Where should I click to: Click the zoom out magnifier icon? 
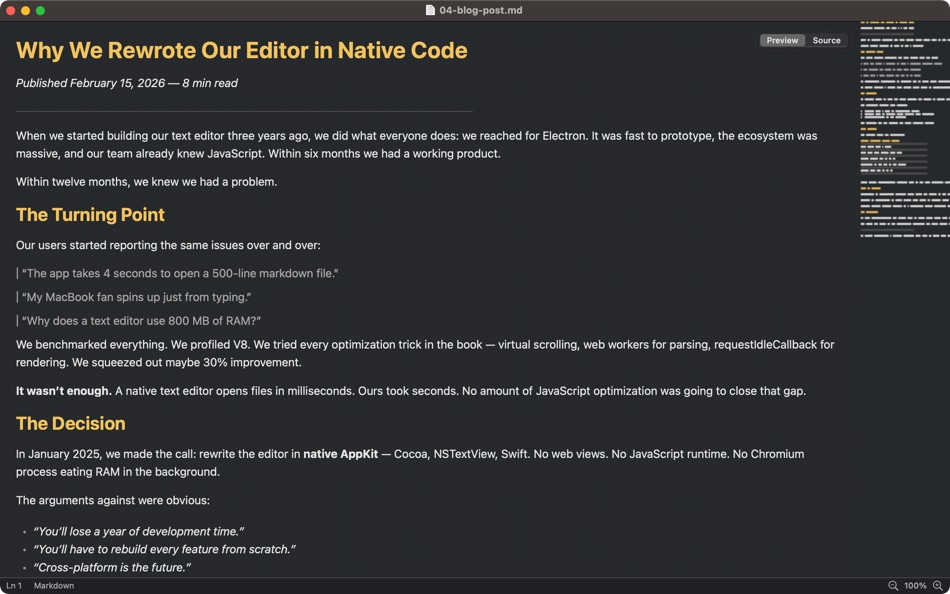point(893,586)
